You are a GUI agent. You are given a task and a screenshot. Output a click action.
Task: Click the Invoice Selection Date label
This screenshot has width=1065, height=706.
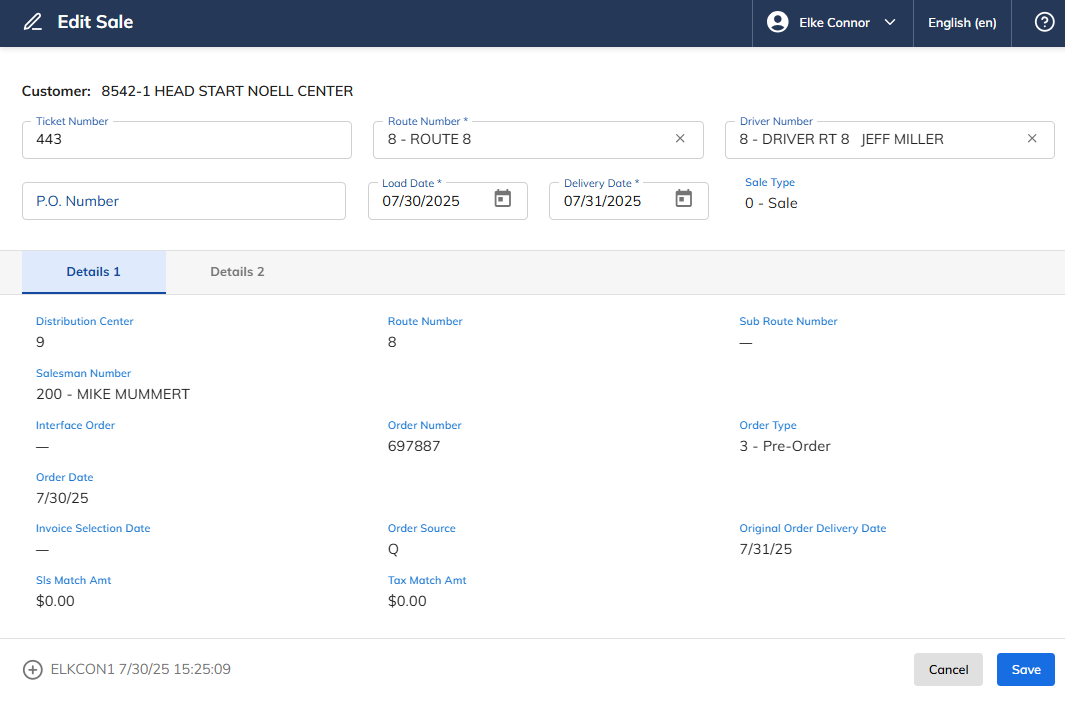pos(93,529)
